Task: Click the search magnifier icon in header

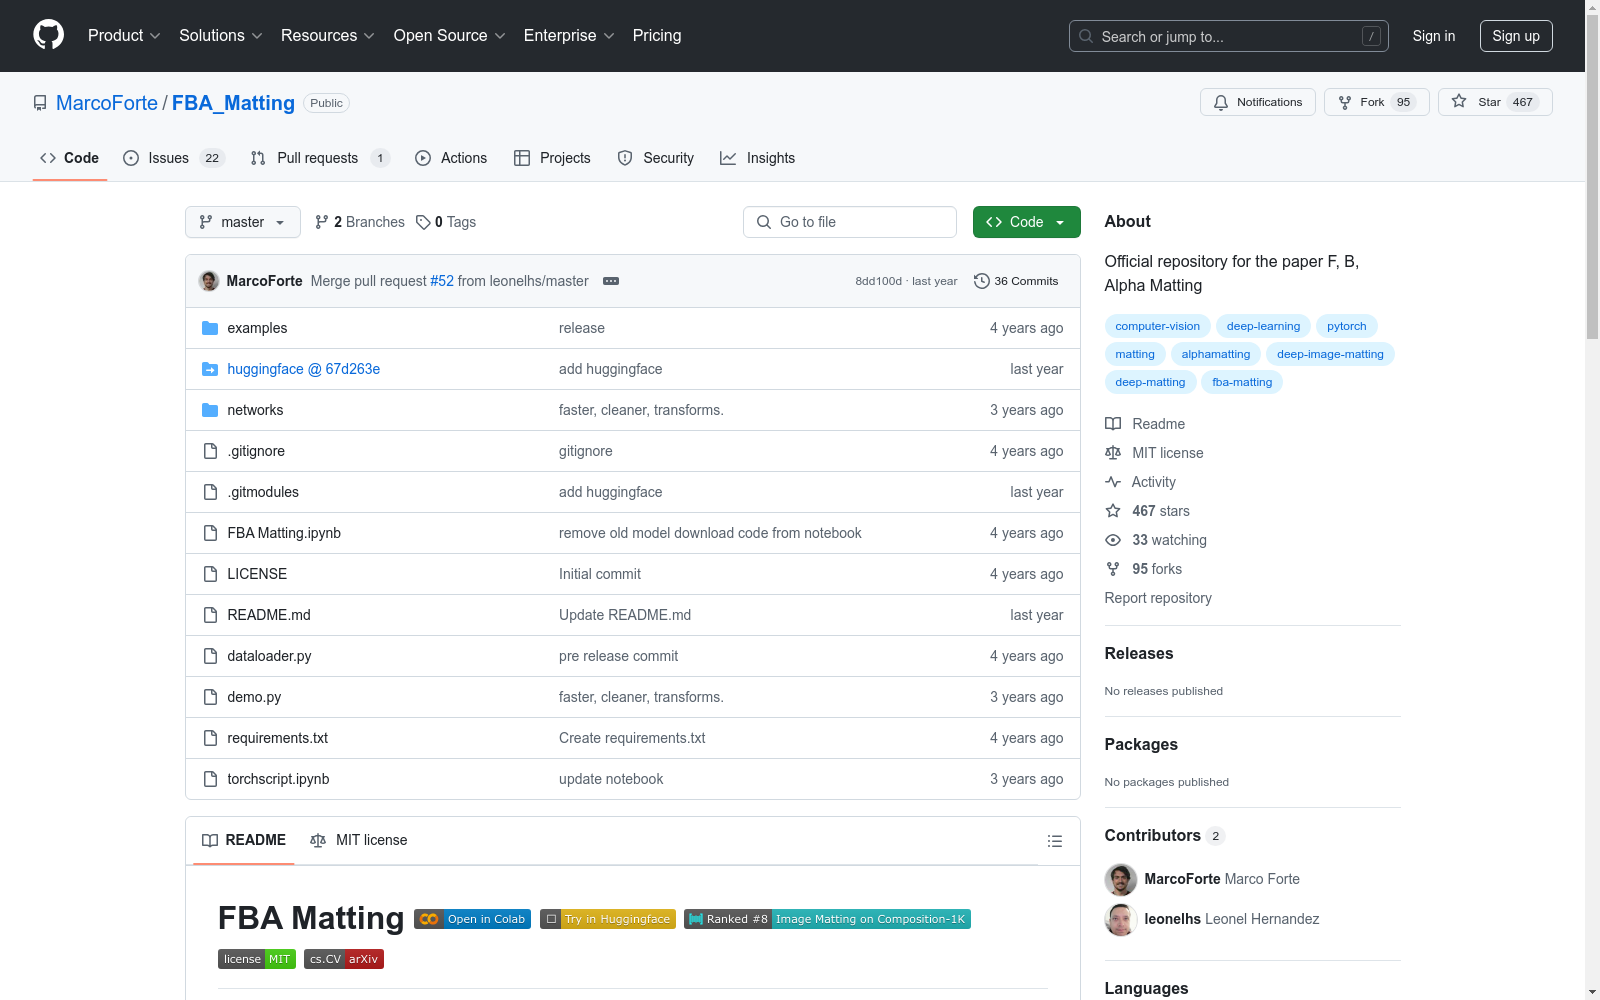Action: pos(1086,36)
